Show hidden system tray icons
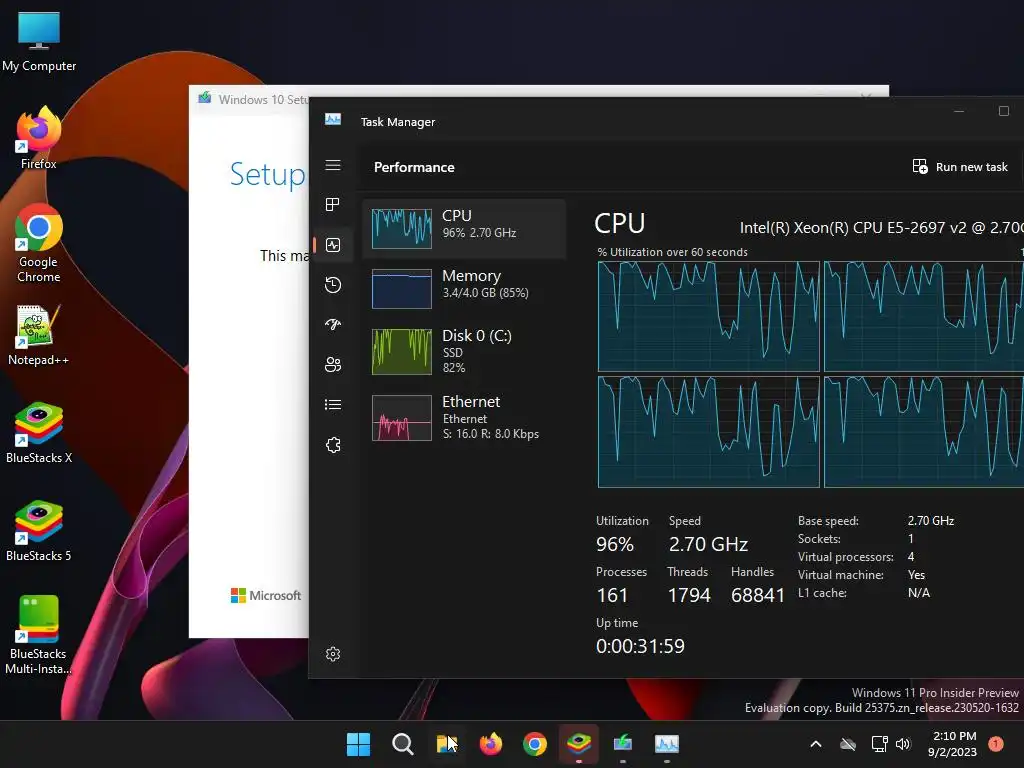This screenshot has height=768, width=1024. point(816,744)
